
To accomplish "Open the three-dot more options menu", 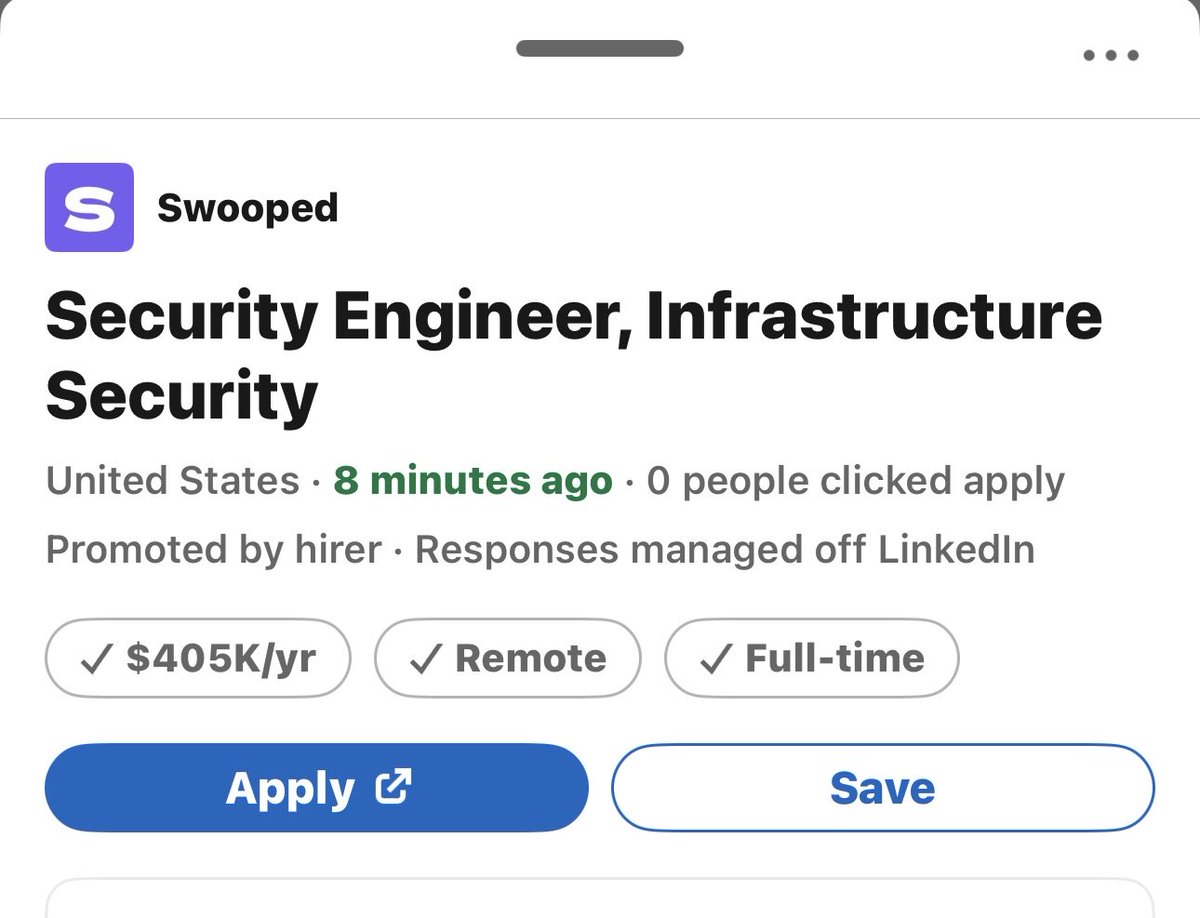I will tap(1111, 56).
